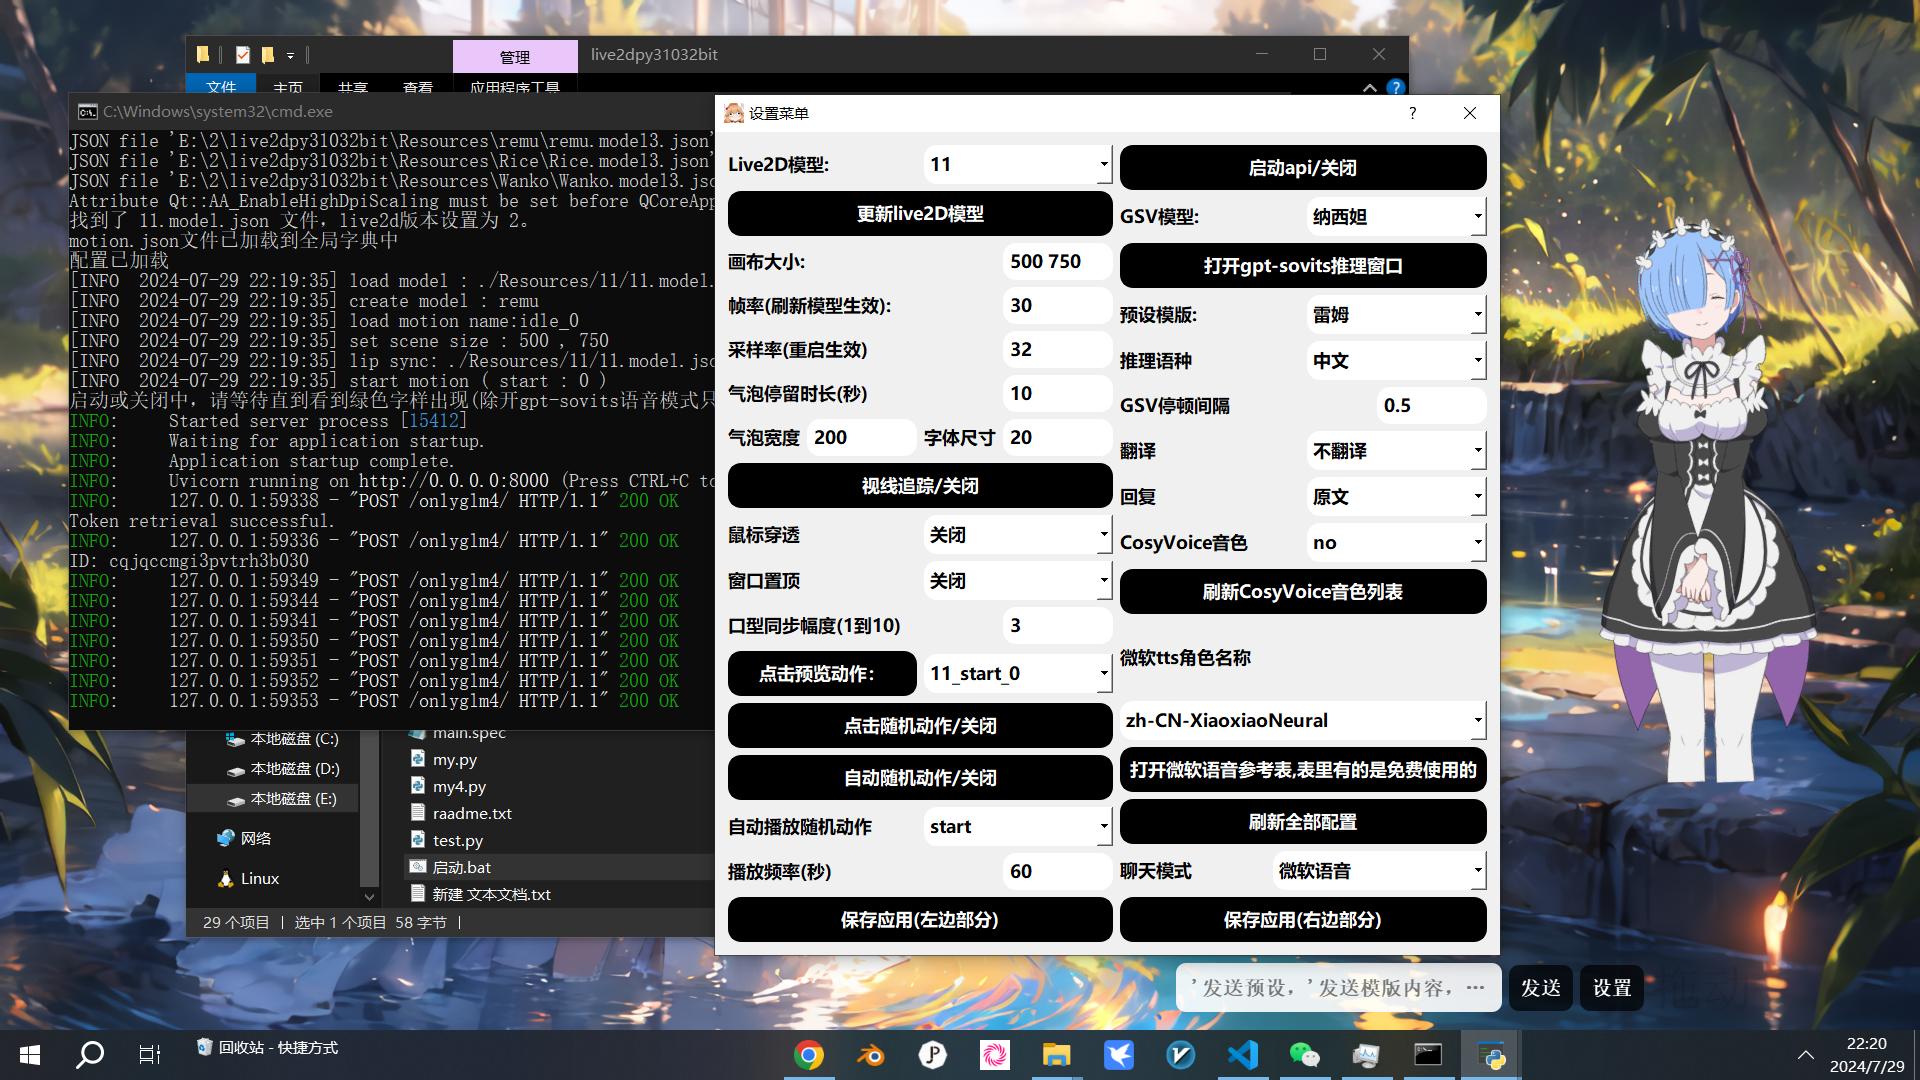This screenshot has width=1920, height=1080.
Task: Open the Explorer help icon
Action: [1396, 88]
